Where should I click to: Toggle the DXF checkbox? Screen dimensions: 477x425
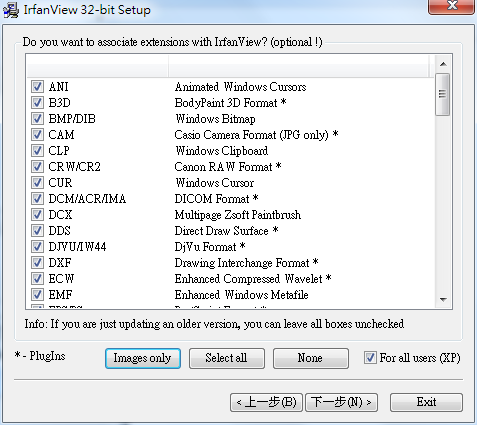[37, 263]
